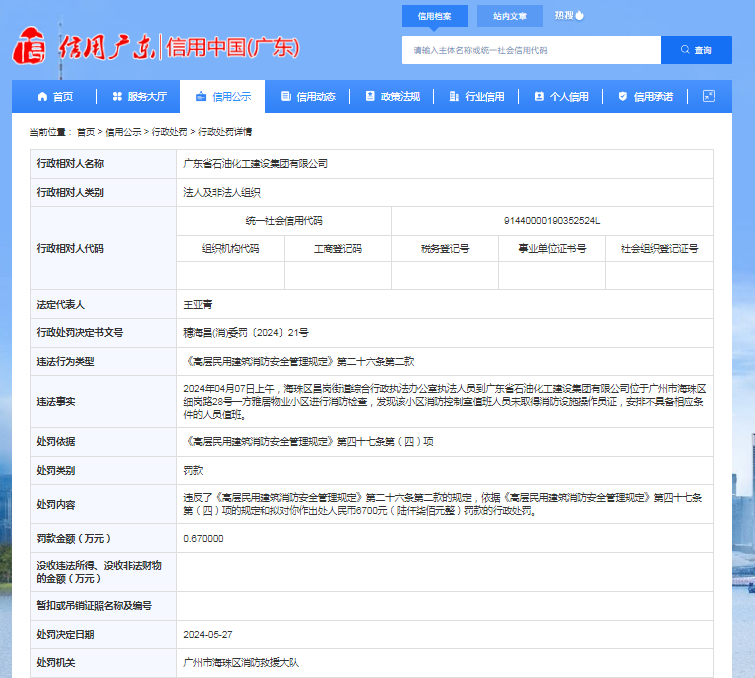Click the expand icon at navigation end
755x678 pixels.
coord(709,96)
